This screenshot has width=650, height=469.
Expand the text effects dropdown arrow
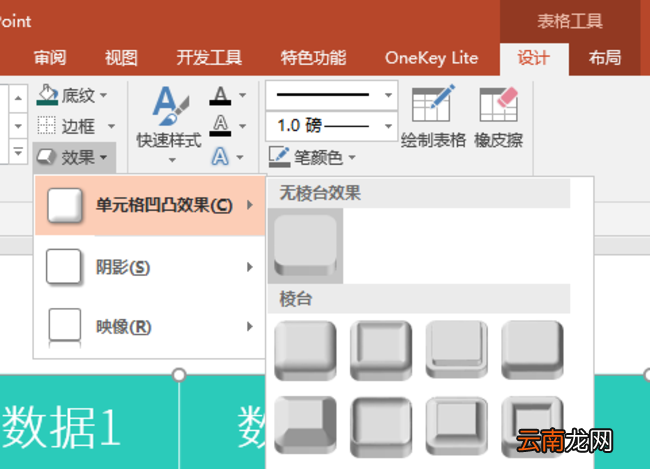click(240, 157)
